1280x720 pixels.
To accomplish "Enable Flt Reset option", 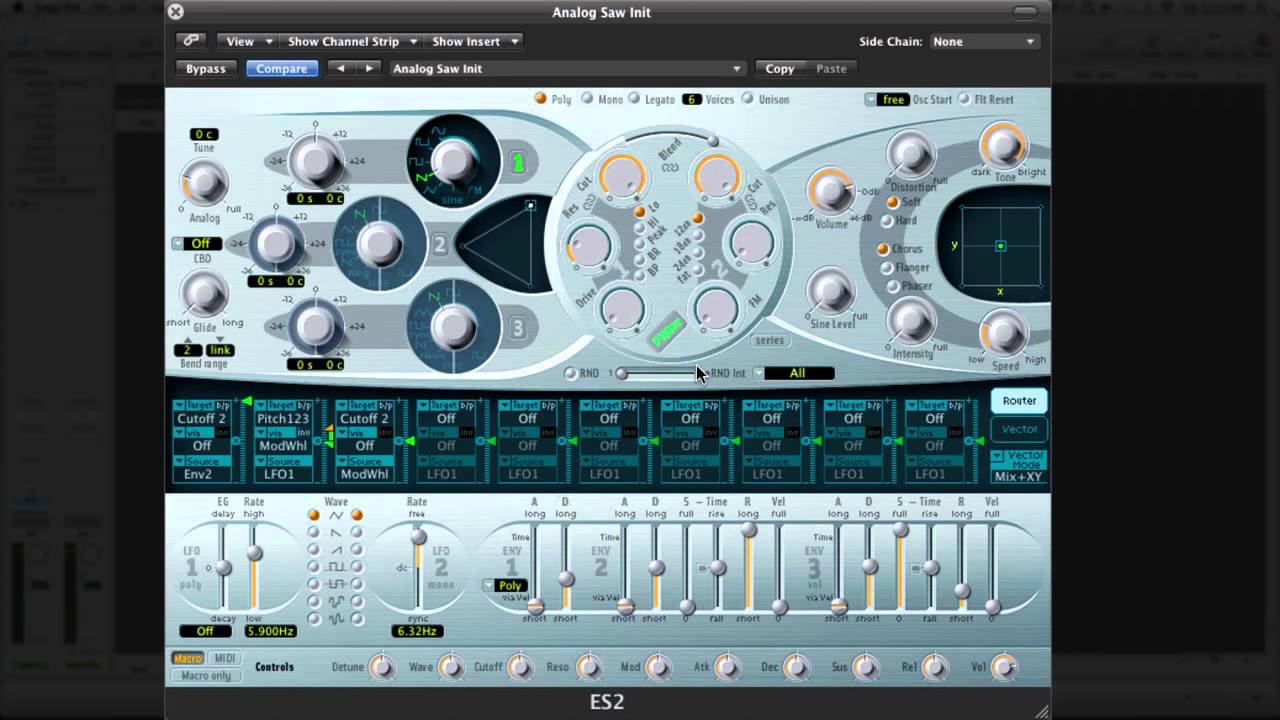I will tap(964, 99).
